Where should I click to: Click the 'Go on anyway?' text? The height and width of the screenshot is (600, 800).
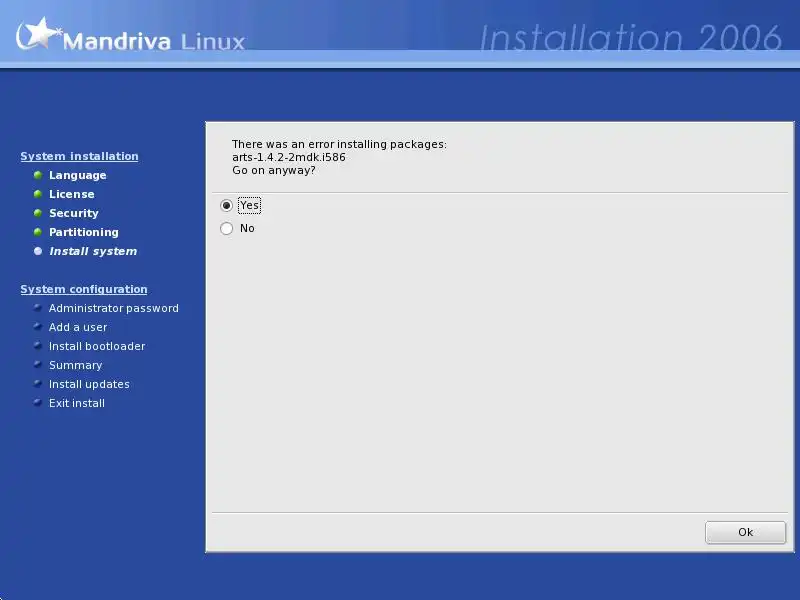click(x=273, y=170)
